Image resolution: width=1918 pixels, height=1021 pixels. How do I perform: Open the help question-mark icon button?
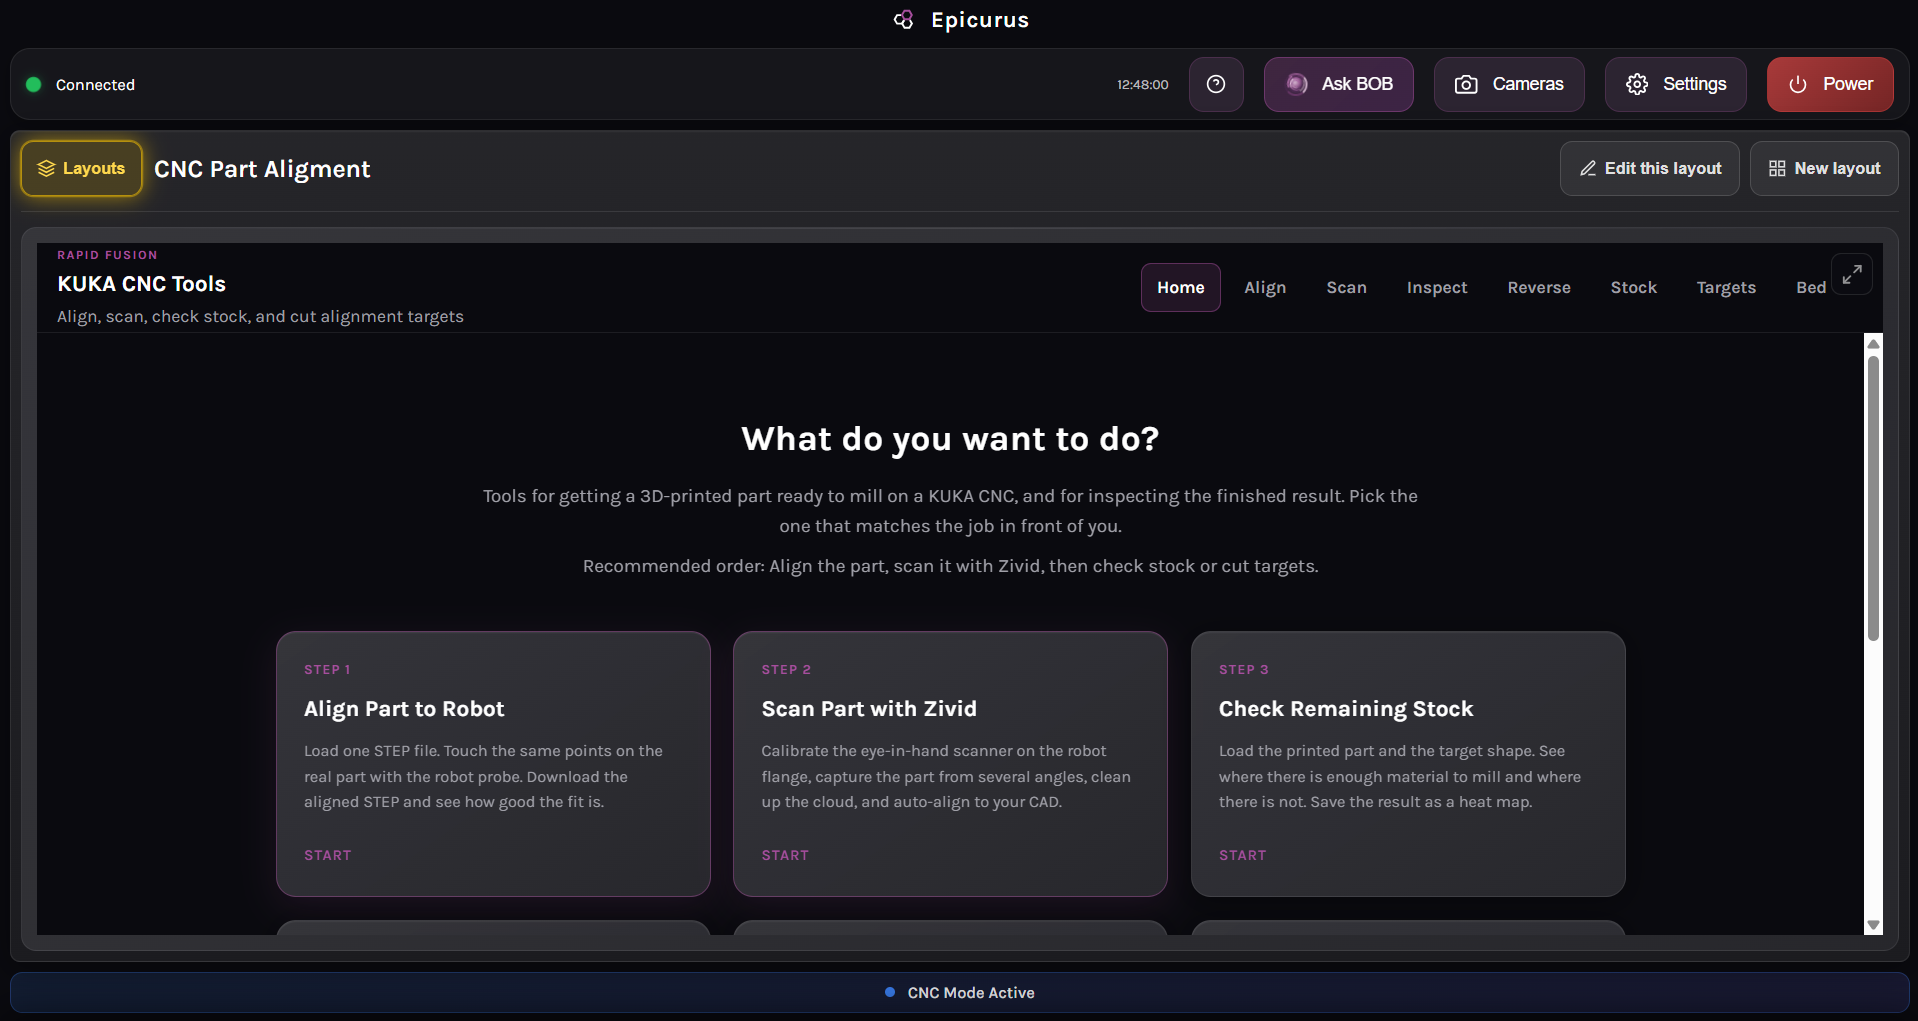click(1216, 84)
